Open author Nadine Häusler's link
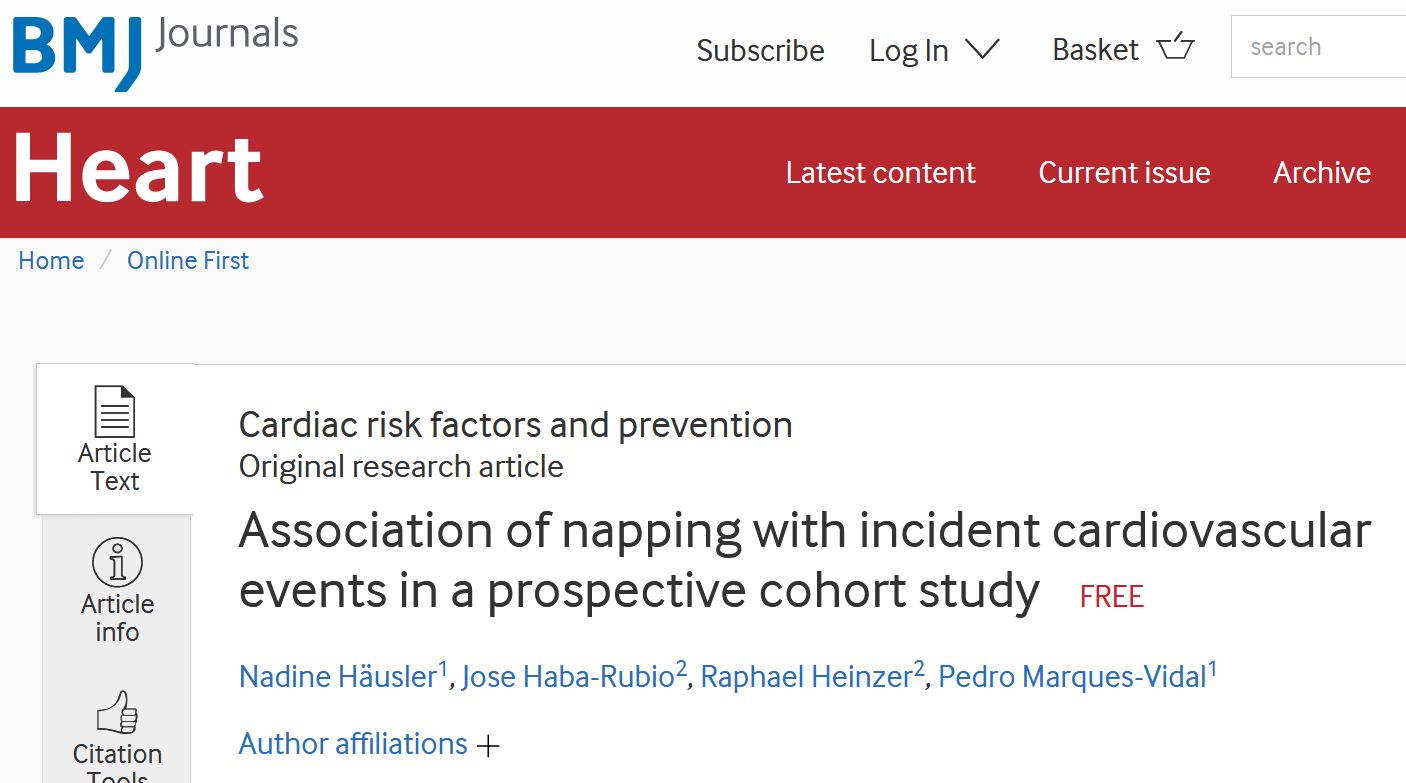Image resolution: width=1406 pixels, height=783 pixels. coord(338,677)
